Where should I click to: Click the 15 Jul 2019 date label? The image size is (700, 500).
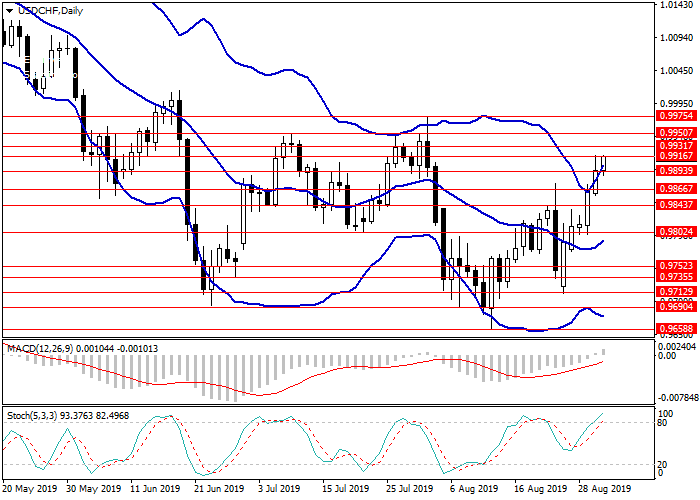pyautogui.click(x=345, y=490)
